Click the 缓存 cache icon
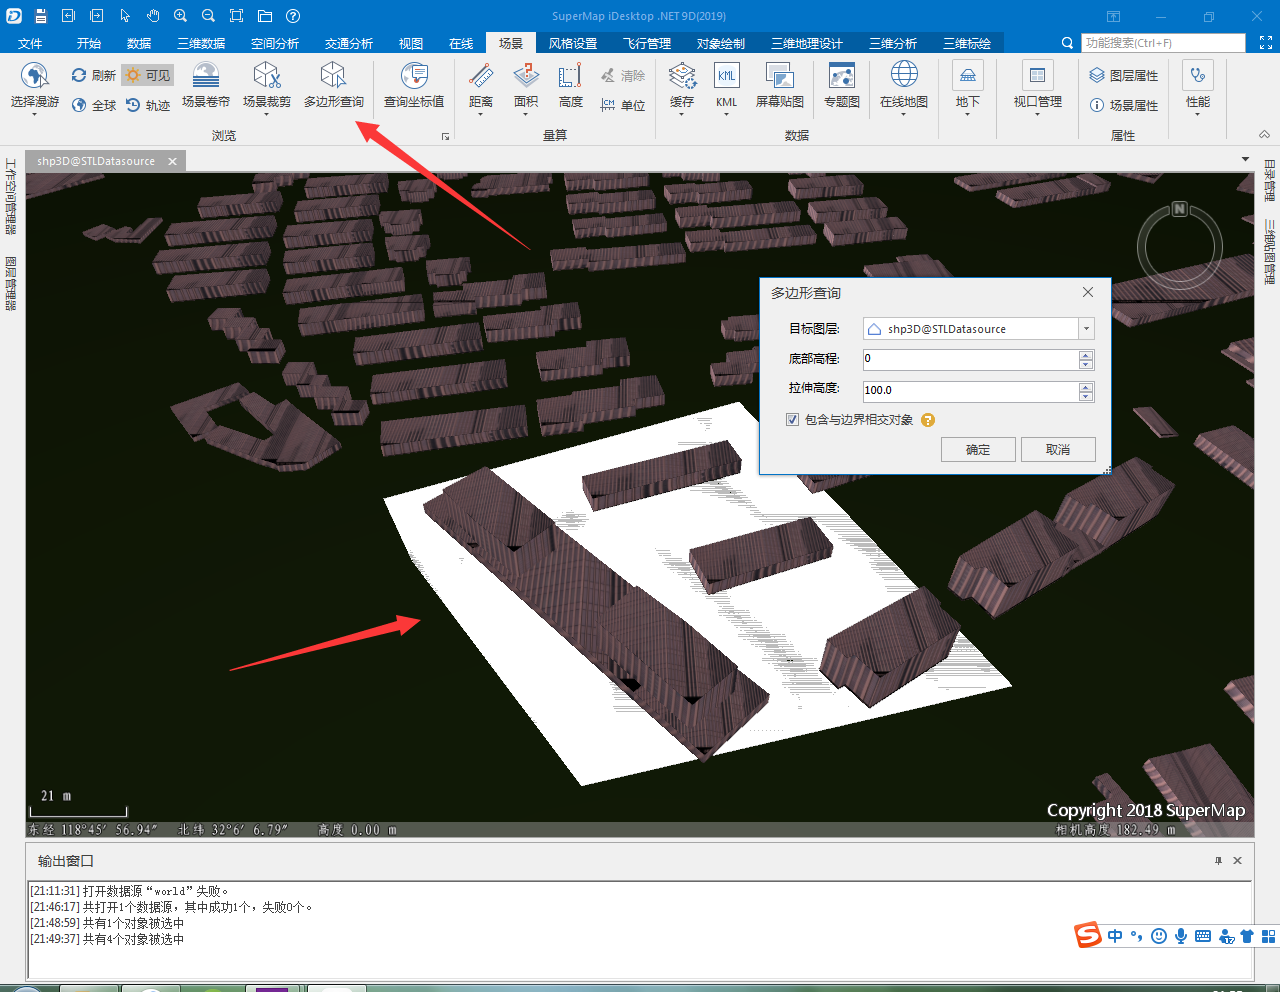This screenshot has width=1280, height=992. coord(682,76)
